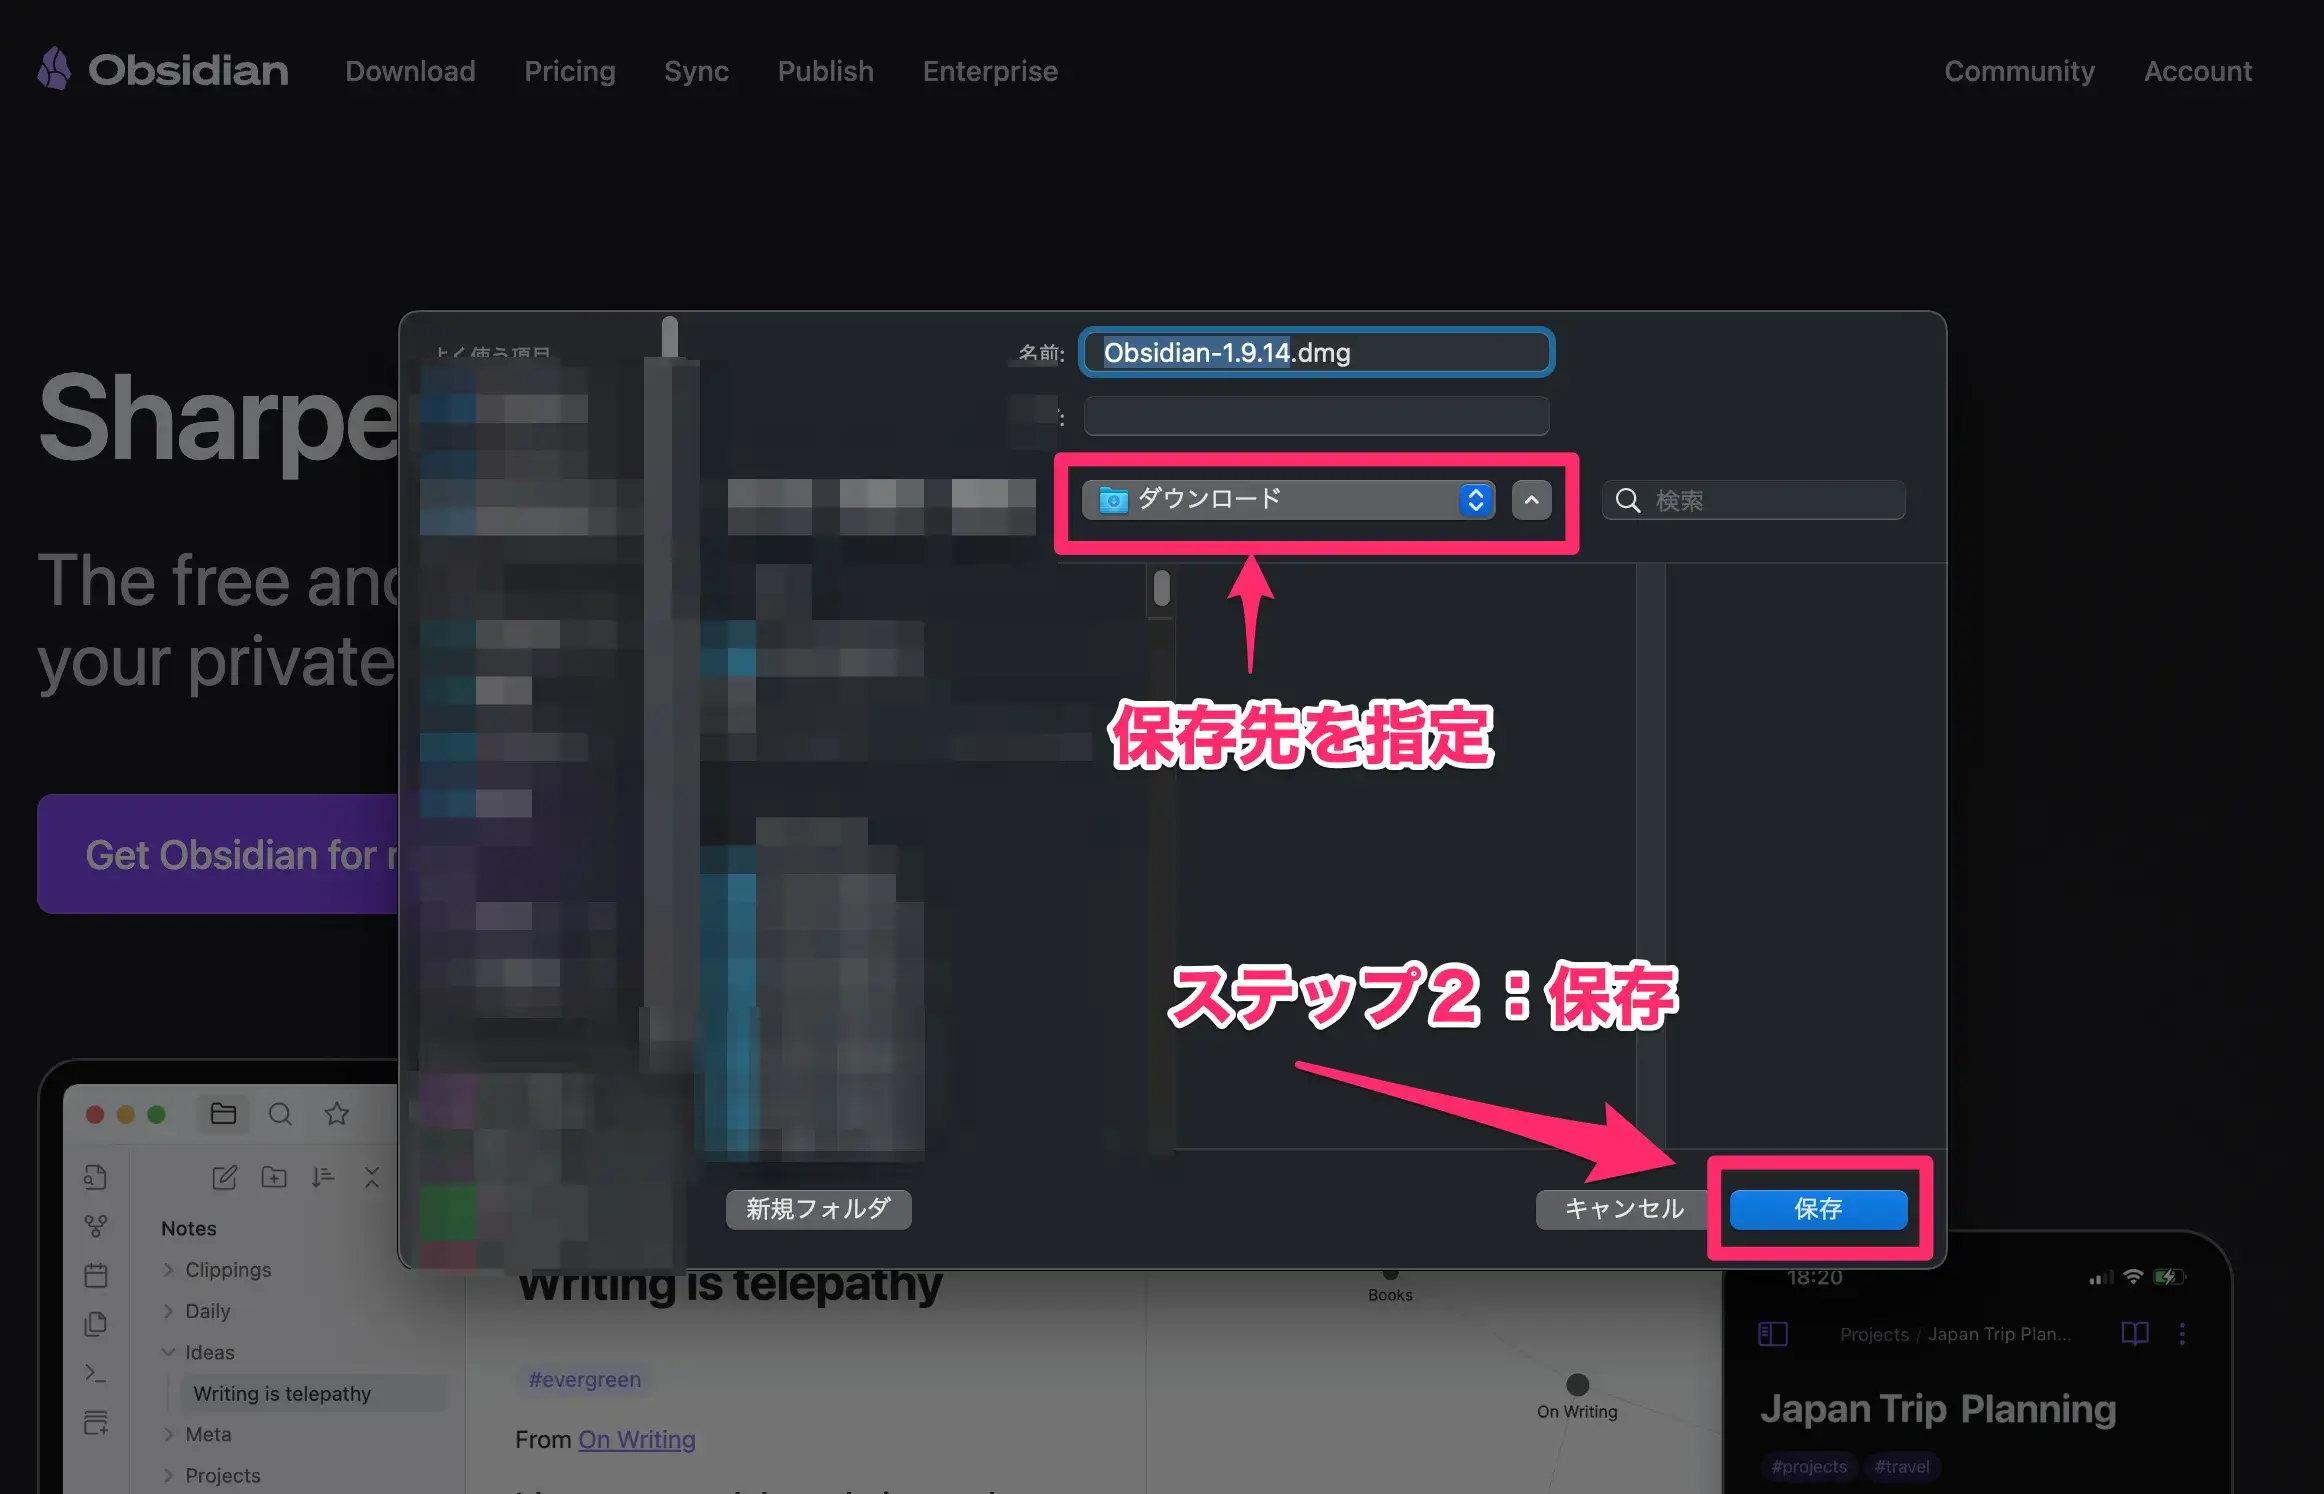Viewport: 2324px width, 1494px height.
Task: Open graph view from the ribbon icon
Action: pos(96,1226)
